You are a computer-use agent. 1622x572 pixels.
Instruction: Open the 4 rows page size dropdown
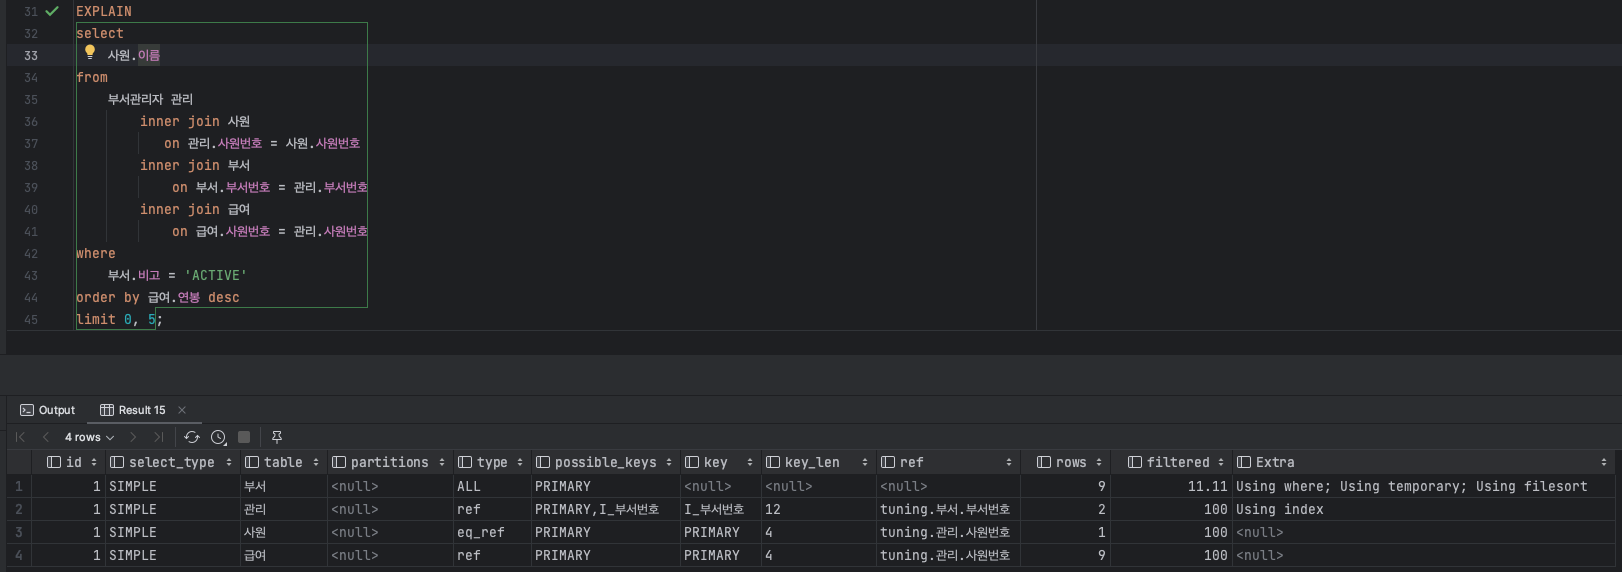click(89, 437)
